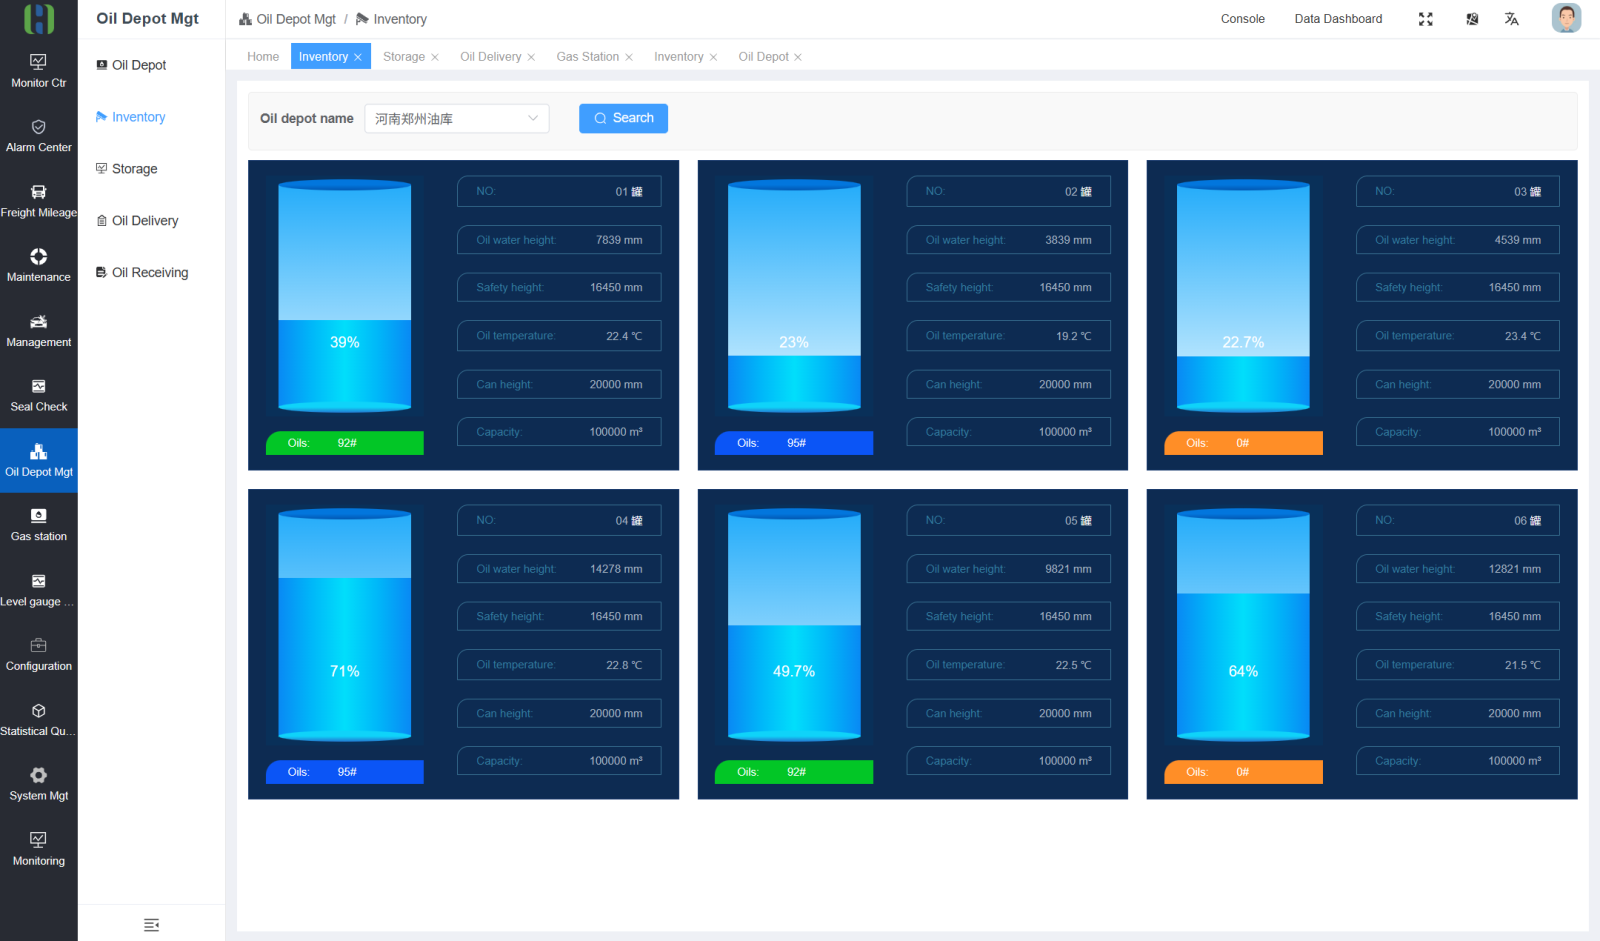Click the orange Oils 0# label of tank 03
Viewport: 1600px width, 941px height.
pos(1243,443)
